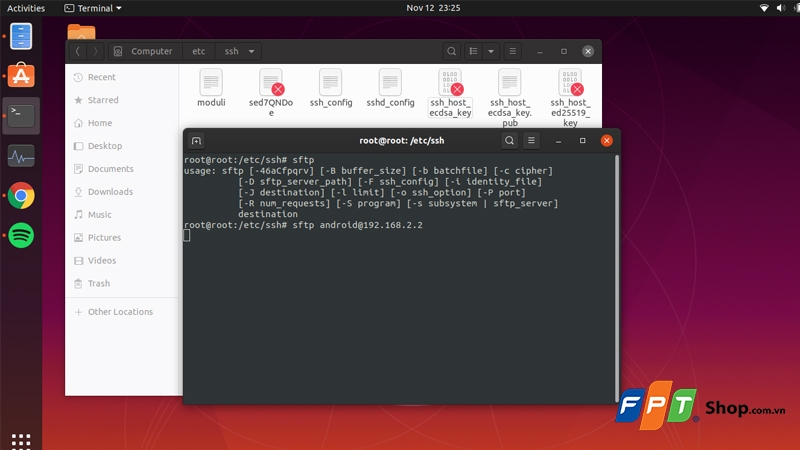Select the ssh_config file
Image resolution: width=800 pixels, height=450 pixels.
click(x=331, y=88)
